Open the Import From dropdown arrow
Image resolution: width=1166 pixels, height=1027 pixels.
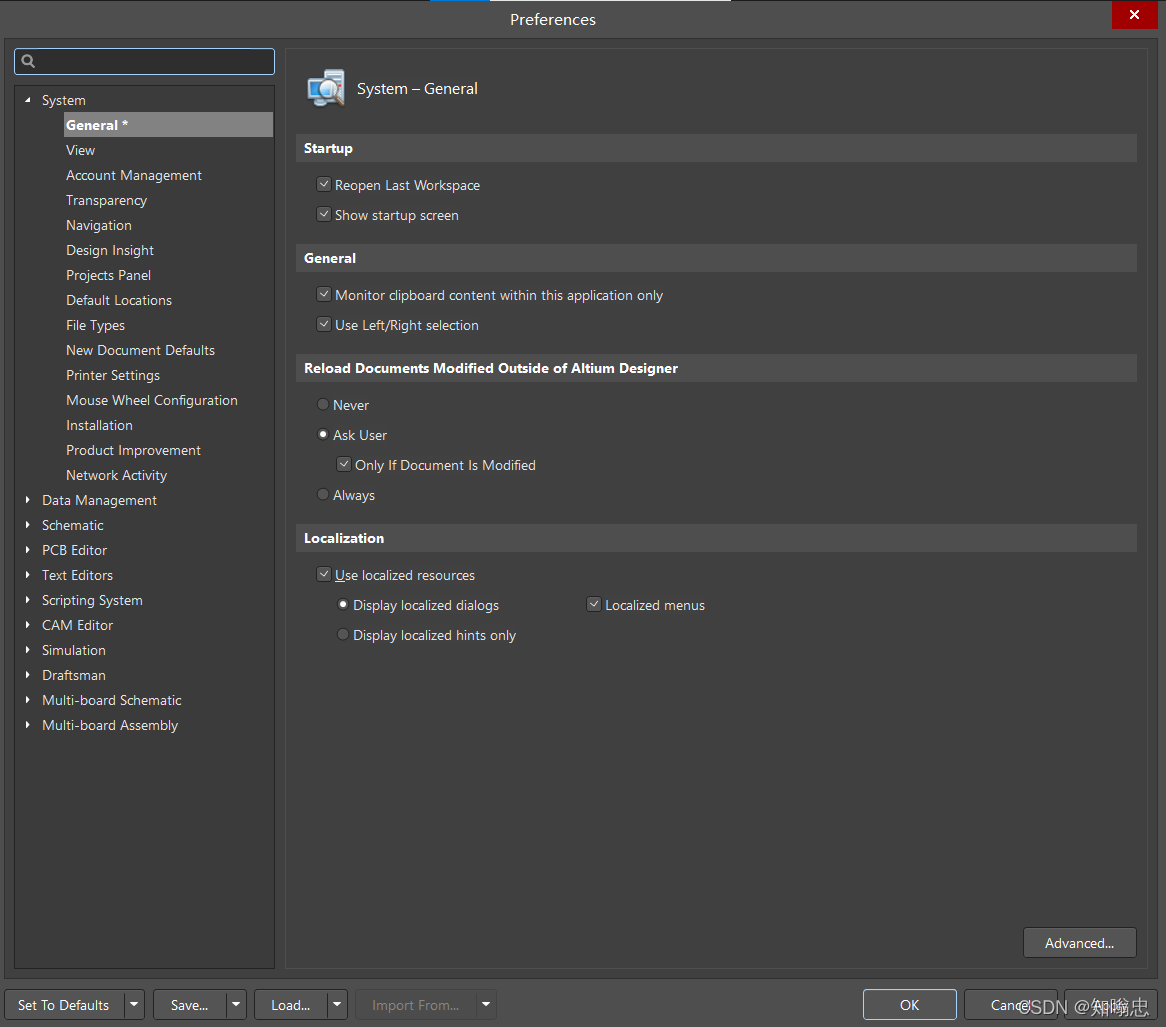tap(486, 1005)
